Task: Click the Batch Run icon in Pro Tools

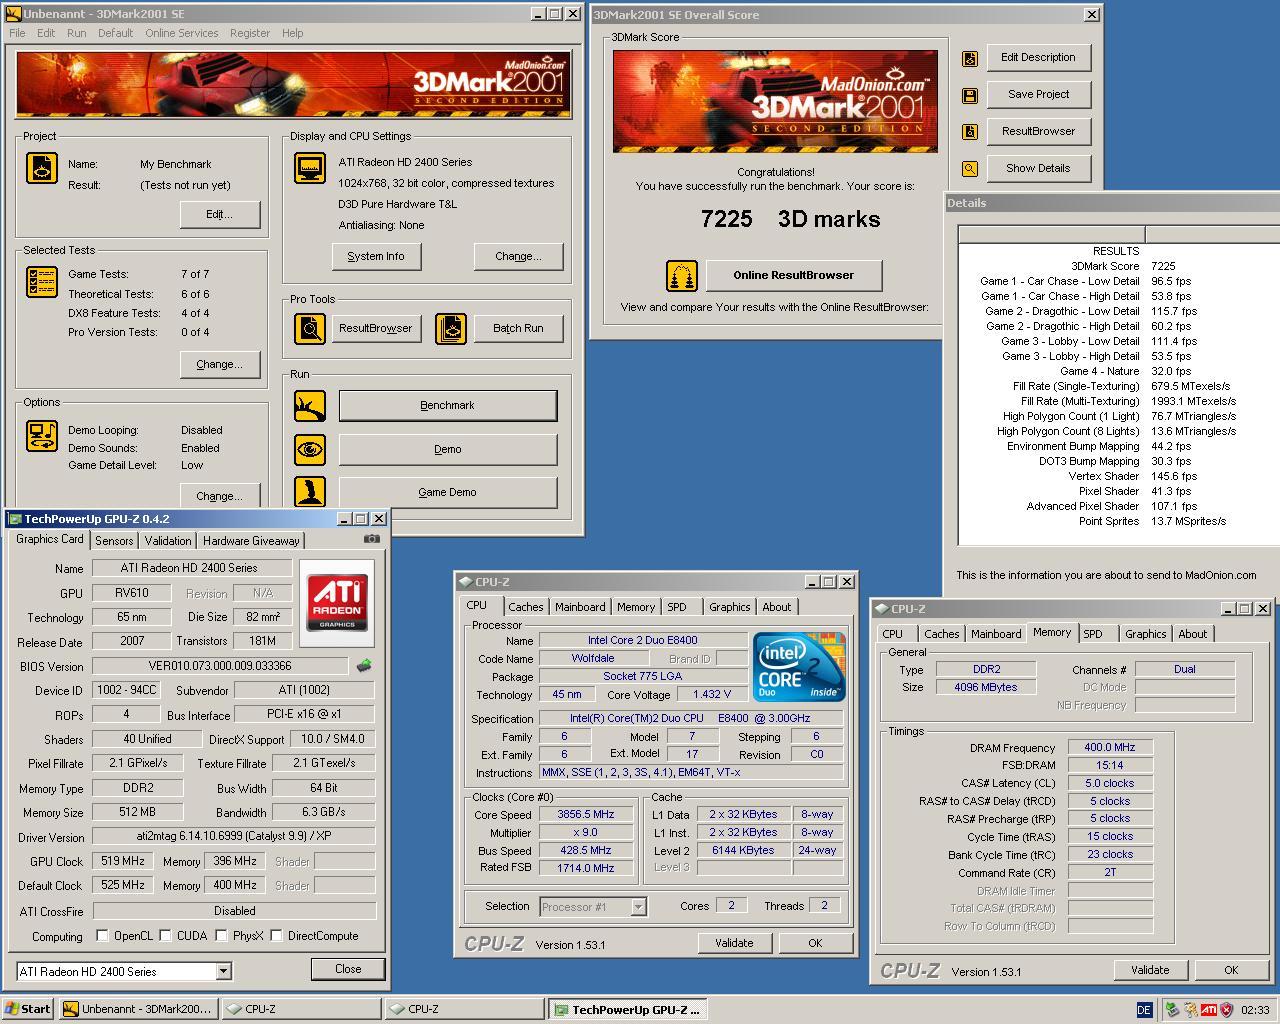Action: pos(451,328)
